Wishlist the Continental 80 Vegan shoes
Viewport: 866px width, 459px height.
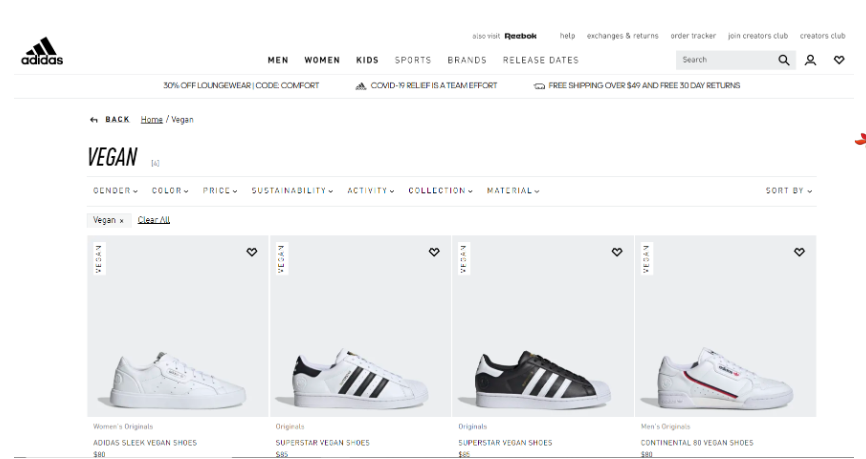(x=799, y=252)
